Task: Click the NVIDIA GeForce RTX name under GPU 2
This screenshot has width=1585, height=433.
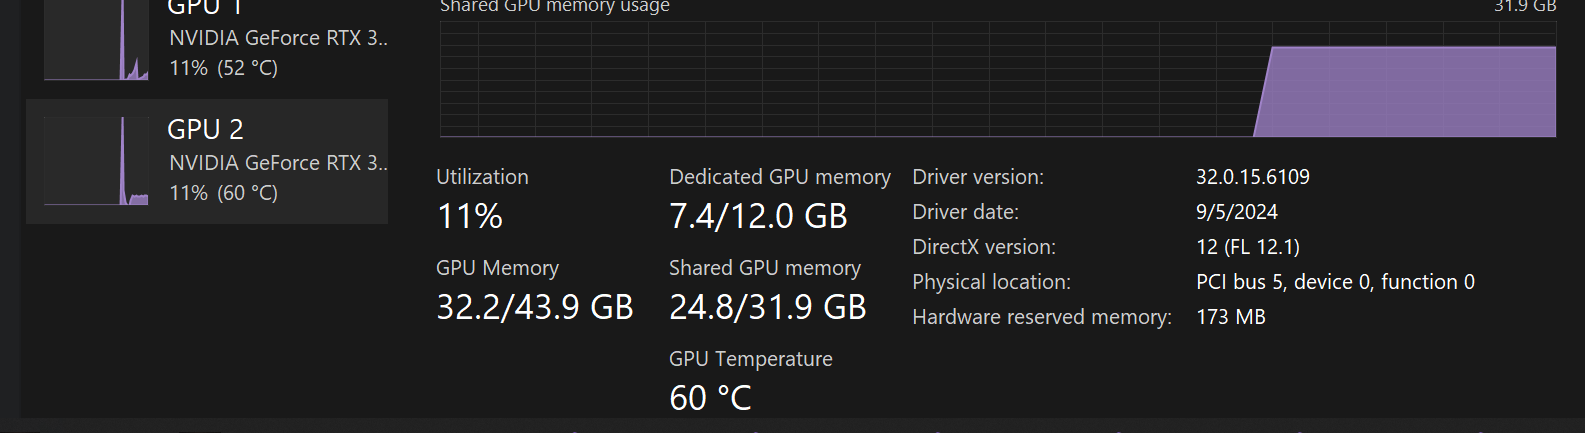Action: 278,162
